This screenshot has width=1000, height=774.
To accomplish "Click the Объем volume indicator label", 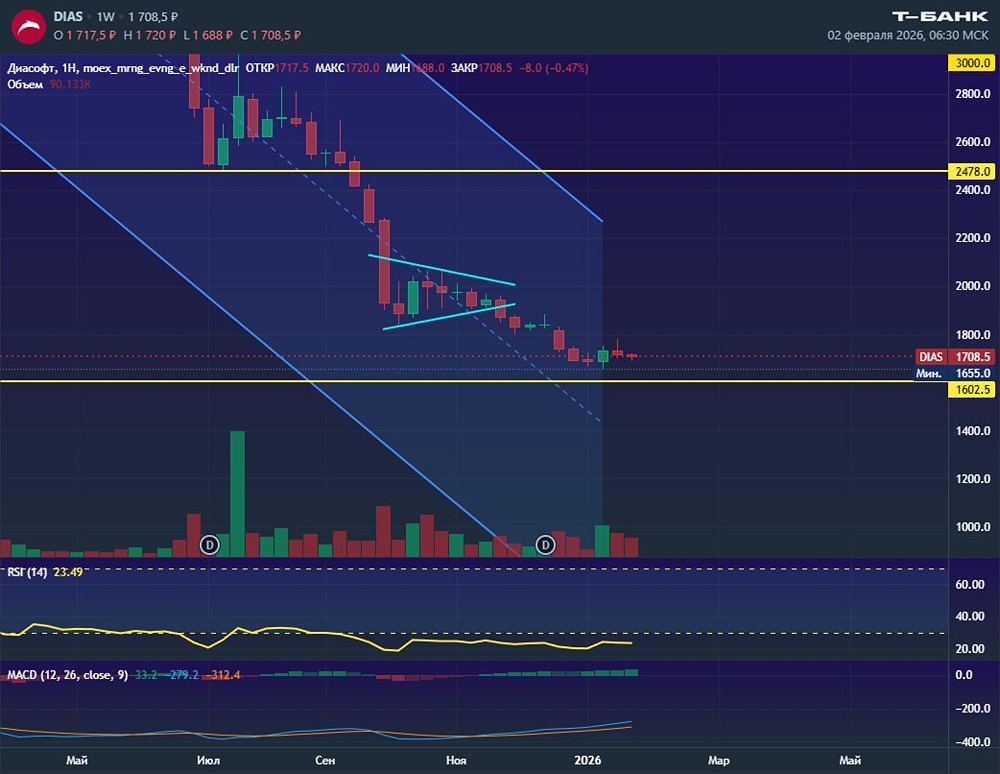I will [25, 84].
